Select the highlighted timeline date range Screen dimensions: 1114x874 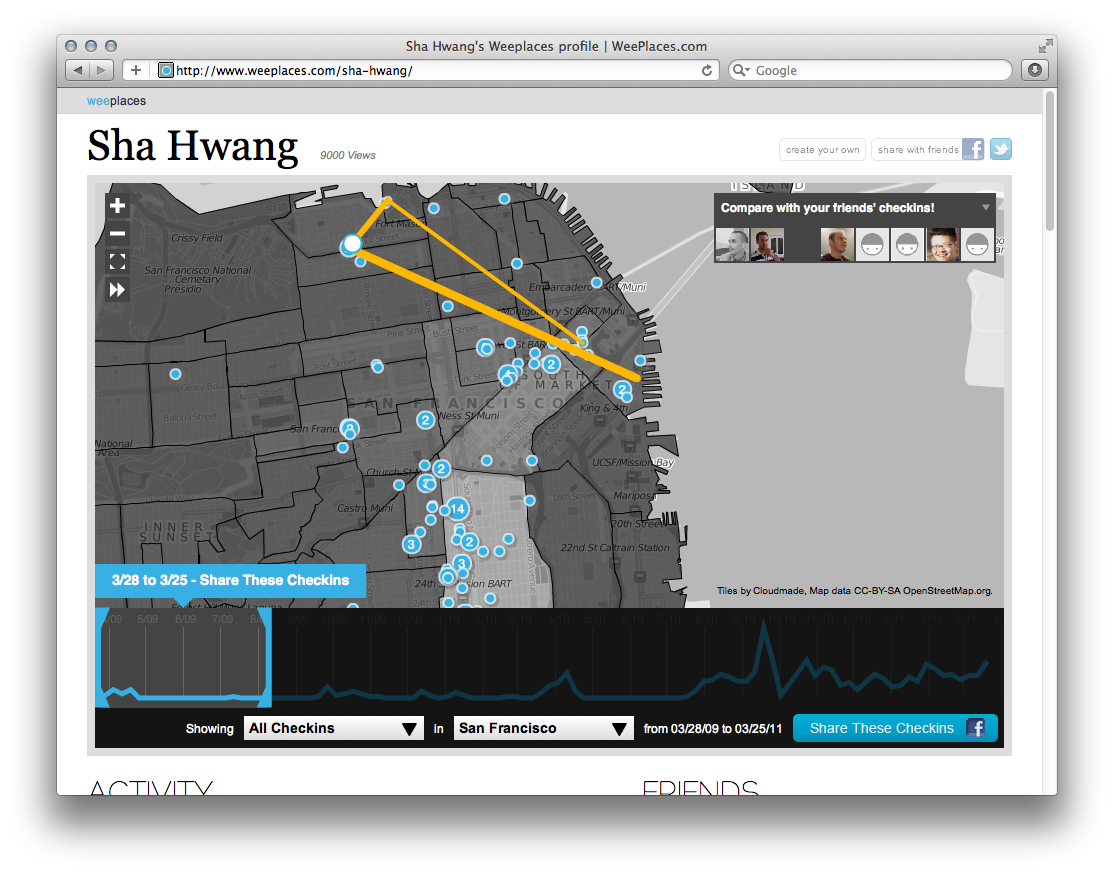click(185, 655)
